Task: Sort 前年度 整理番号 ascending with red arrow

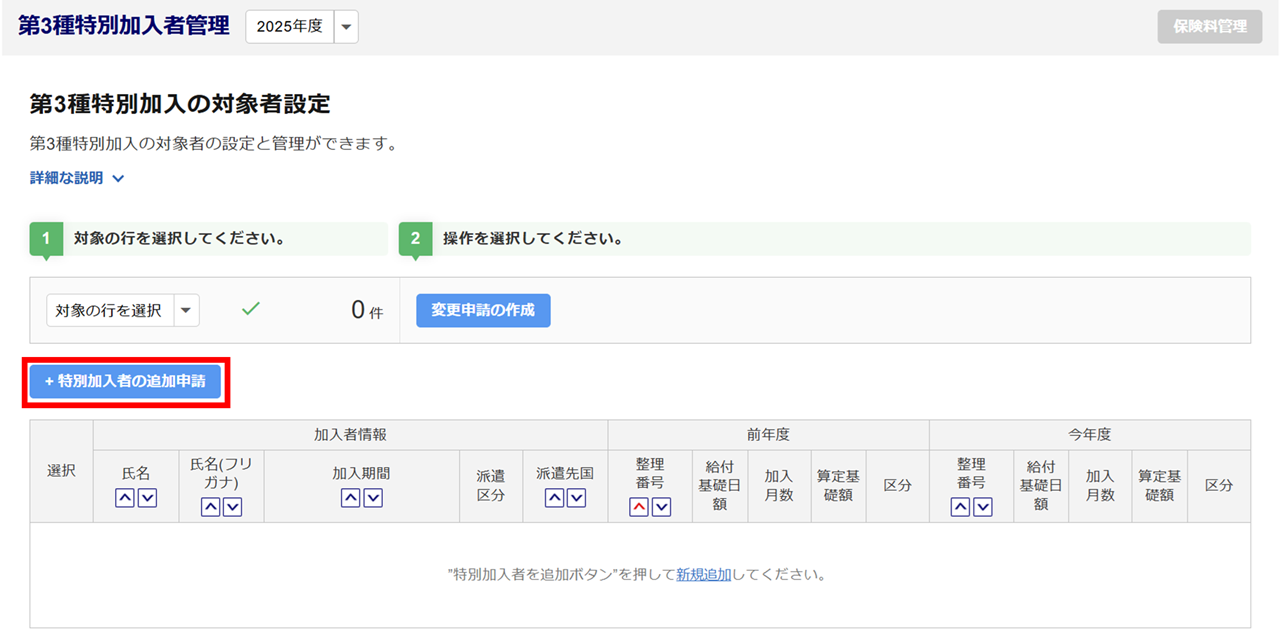Action: point(640,507)
